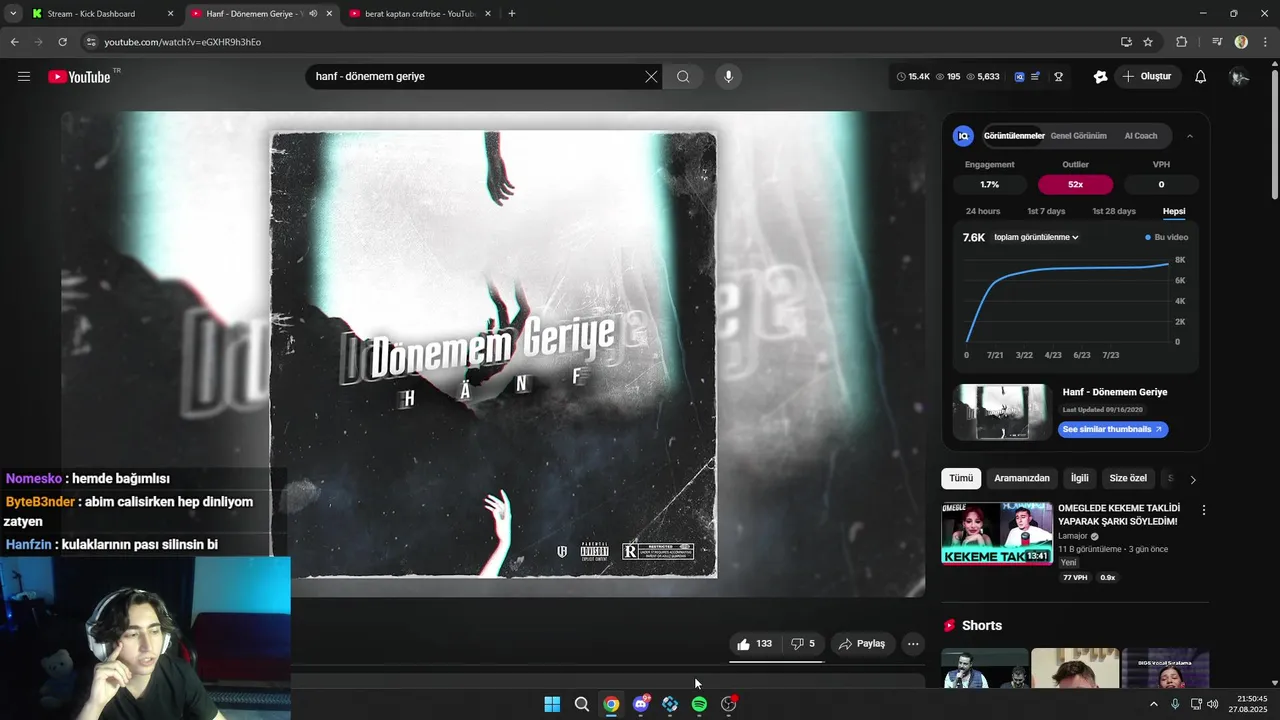Open the toplam görüntülenme dropdown
The image size is (1280, 720).
click(1036, 238)
